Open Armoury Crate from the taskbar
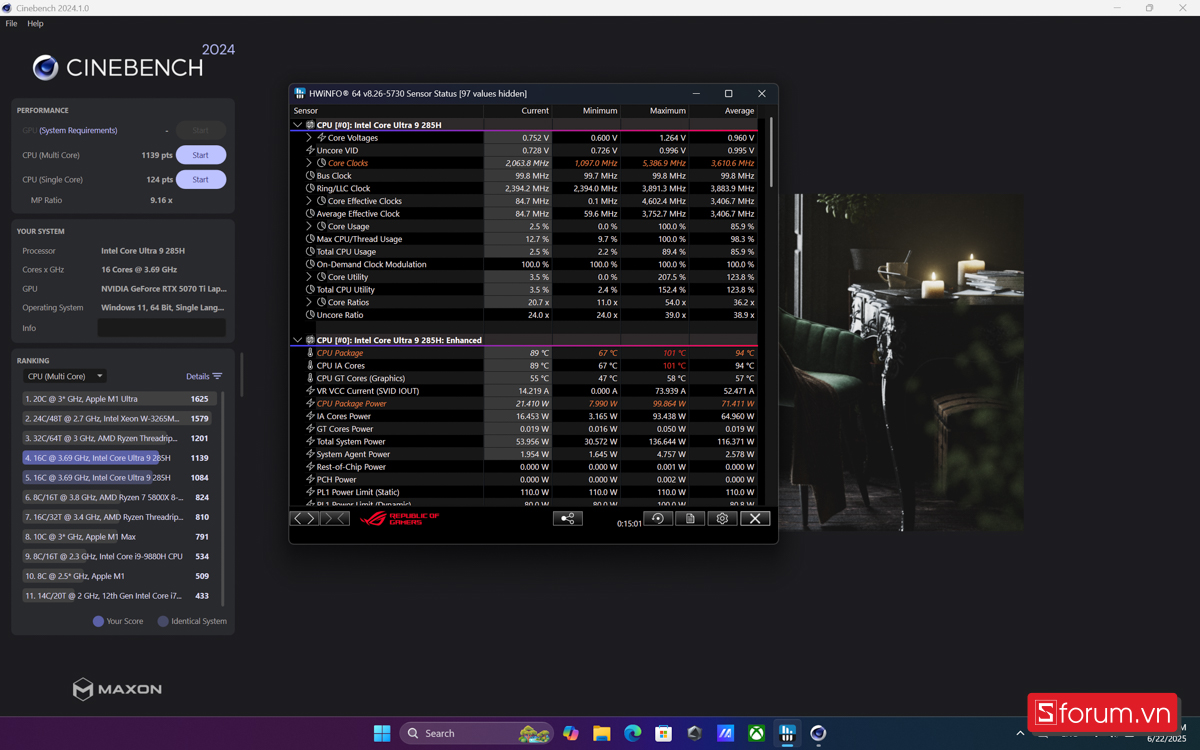The width and height of the screenshot is (1200, 750). click(x=695, y=733)
